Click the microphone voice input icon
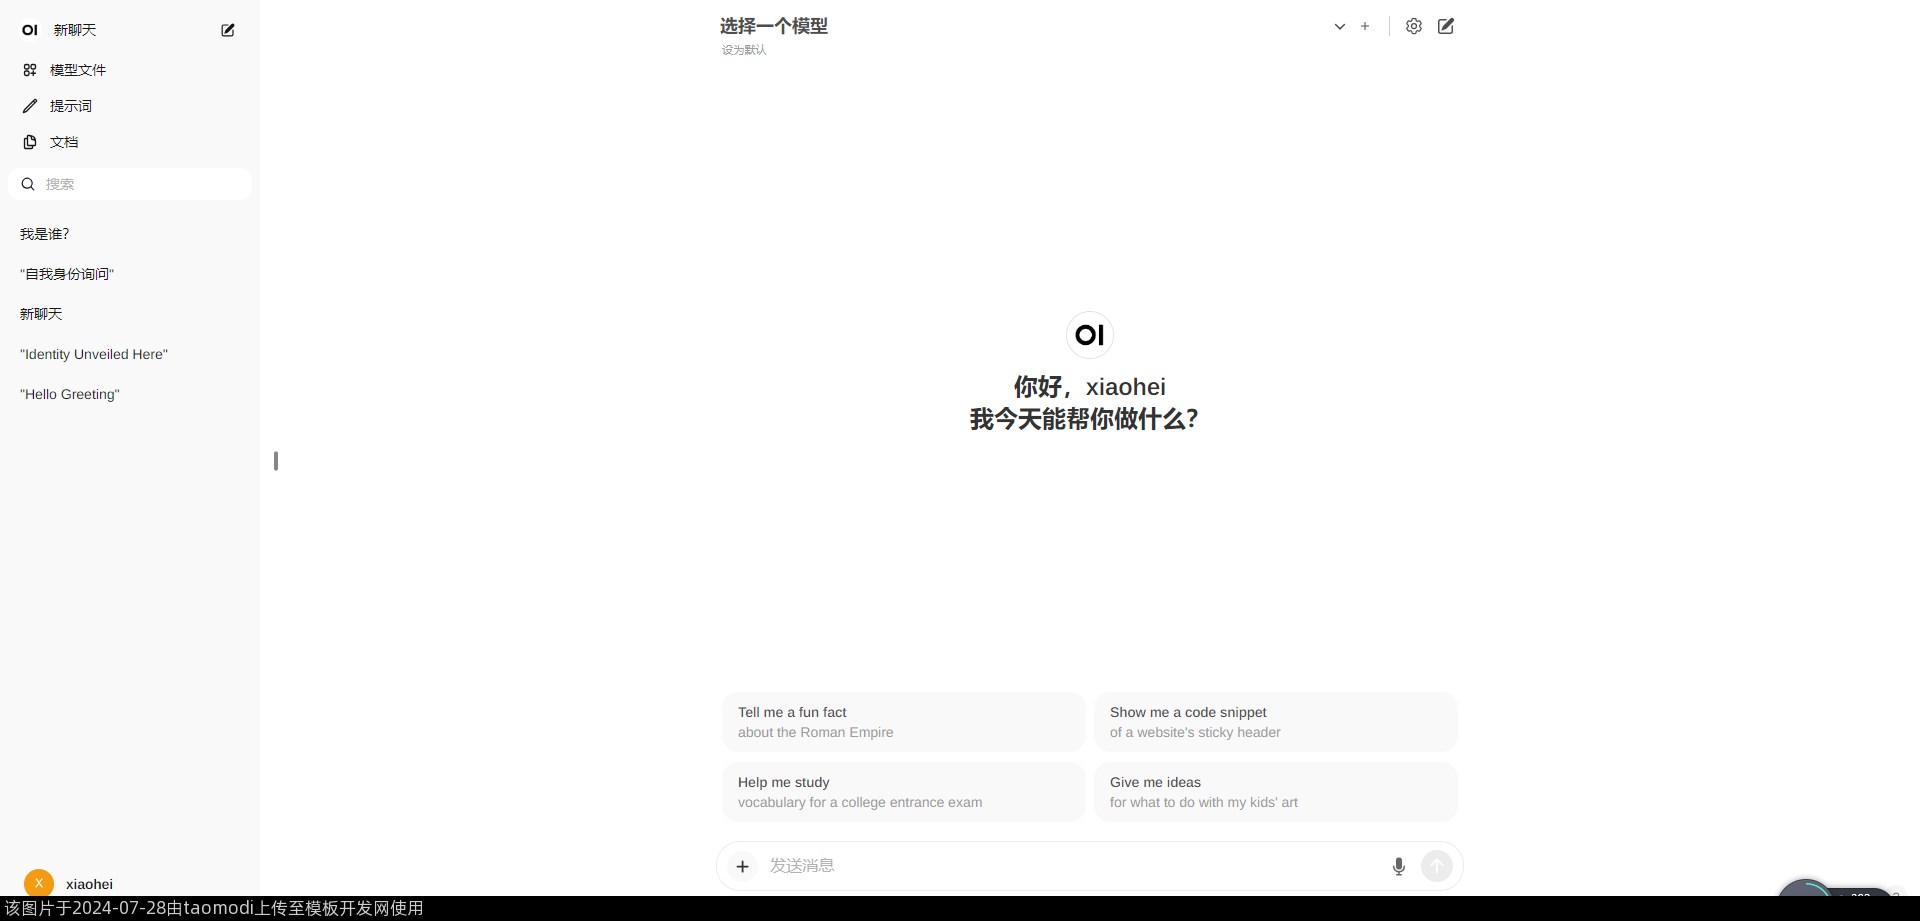The height and width of the screenshot is (921, 1920). click(1398, 866)
